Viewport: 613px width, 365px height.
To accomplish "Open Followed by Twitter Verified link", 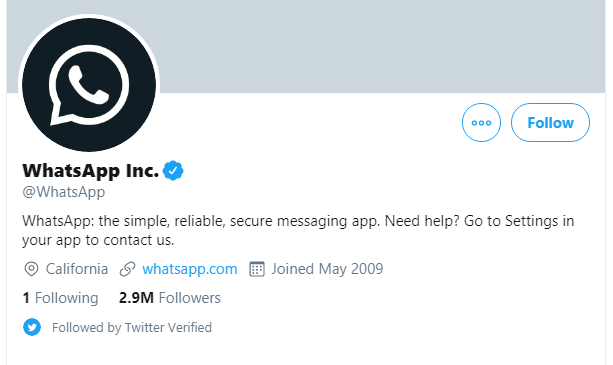I will (x=132, y=327).
